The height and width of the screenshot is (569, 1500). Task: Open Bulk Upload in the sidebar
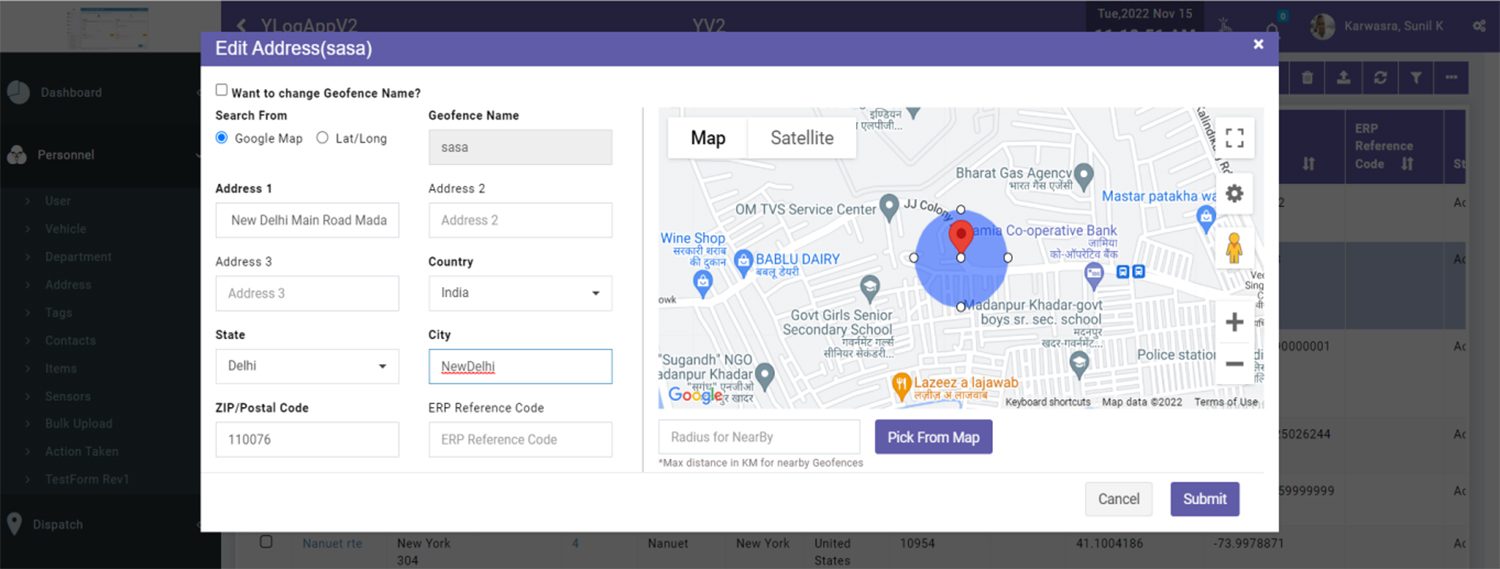79,424
